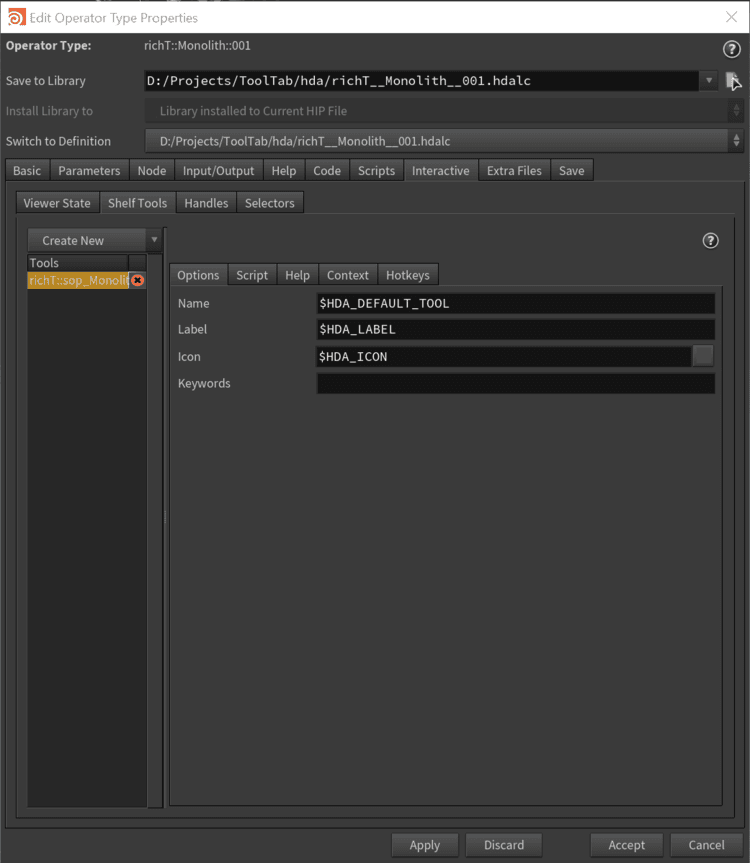
Task: Switch to the Code tab
Action: 327,171
